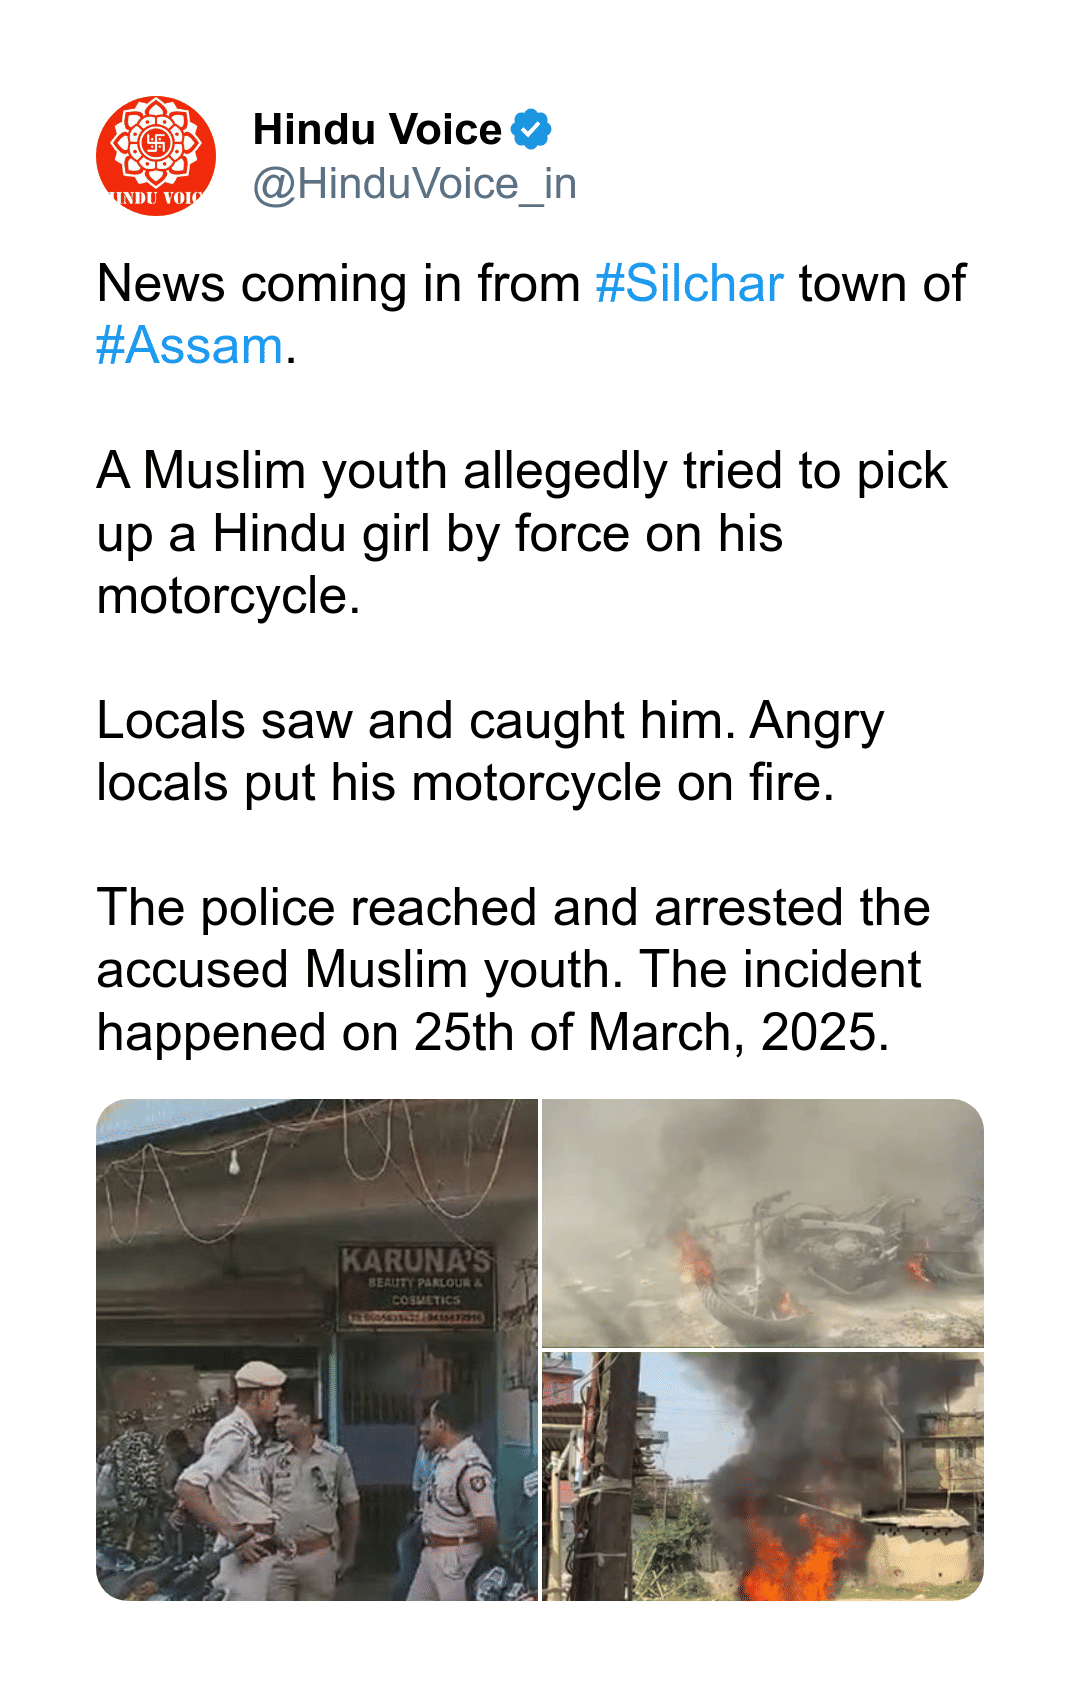
Task: Click the 'Locals saw and caught him' paragraph
Action: pyautogui.click(x=491, y=751)
